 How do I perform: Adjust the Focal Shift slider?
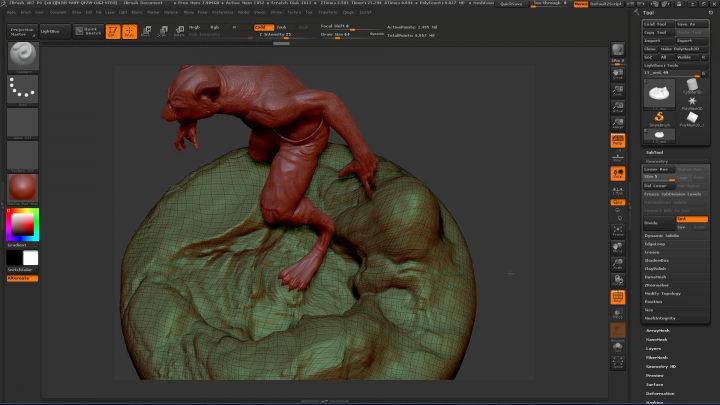[352, 27]
